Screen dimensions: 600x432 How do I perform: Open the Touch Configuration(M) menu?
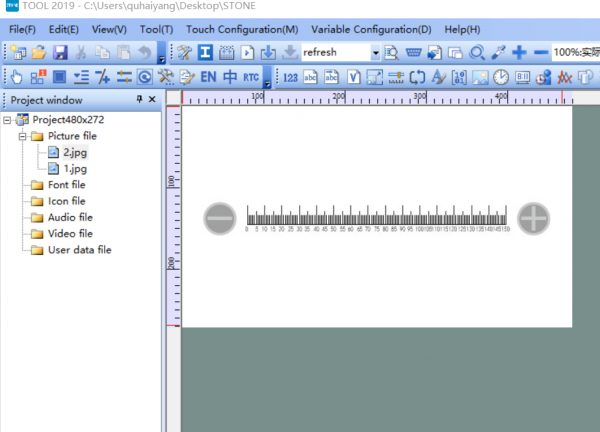coord(242,29)
